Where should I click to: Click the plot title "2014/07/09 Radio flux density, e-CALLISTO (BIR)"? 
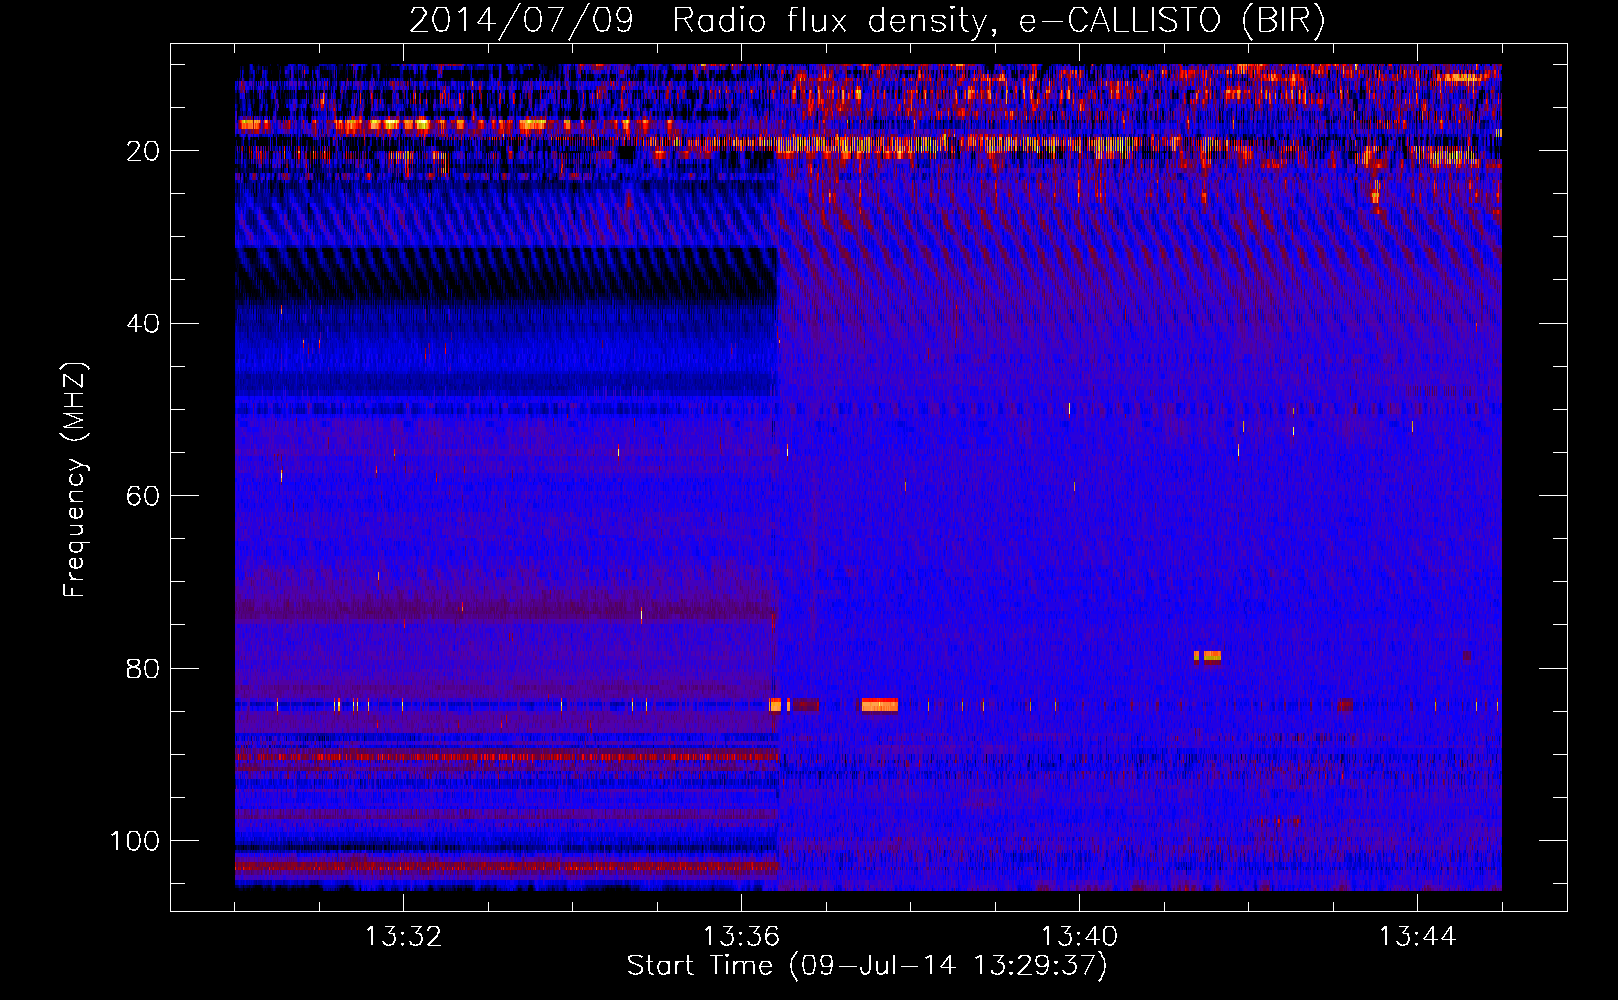click(x=867, y=20)
